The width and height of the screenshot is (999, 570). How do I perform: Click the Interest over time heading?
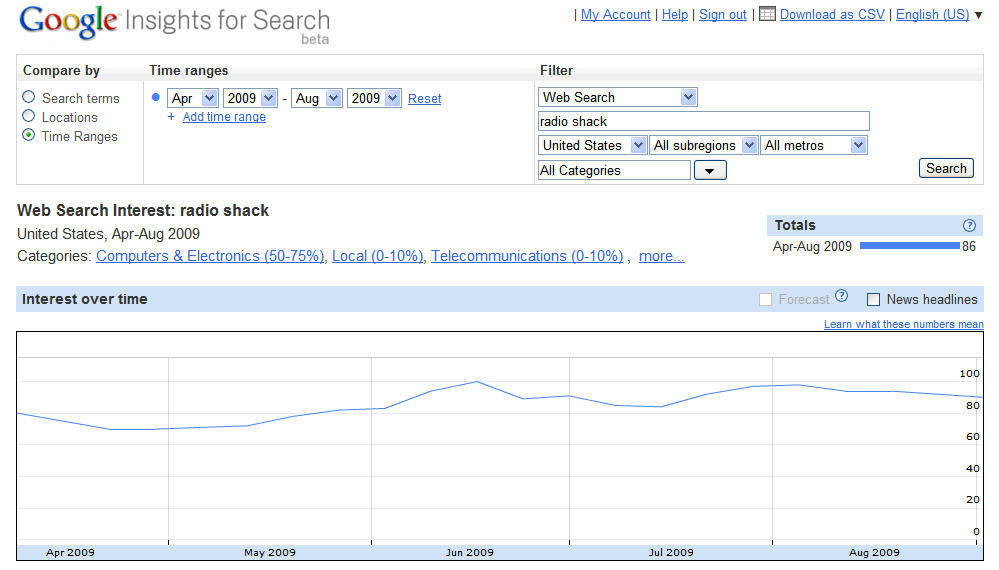pos(85,299)
